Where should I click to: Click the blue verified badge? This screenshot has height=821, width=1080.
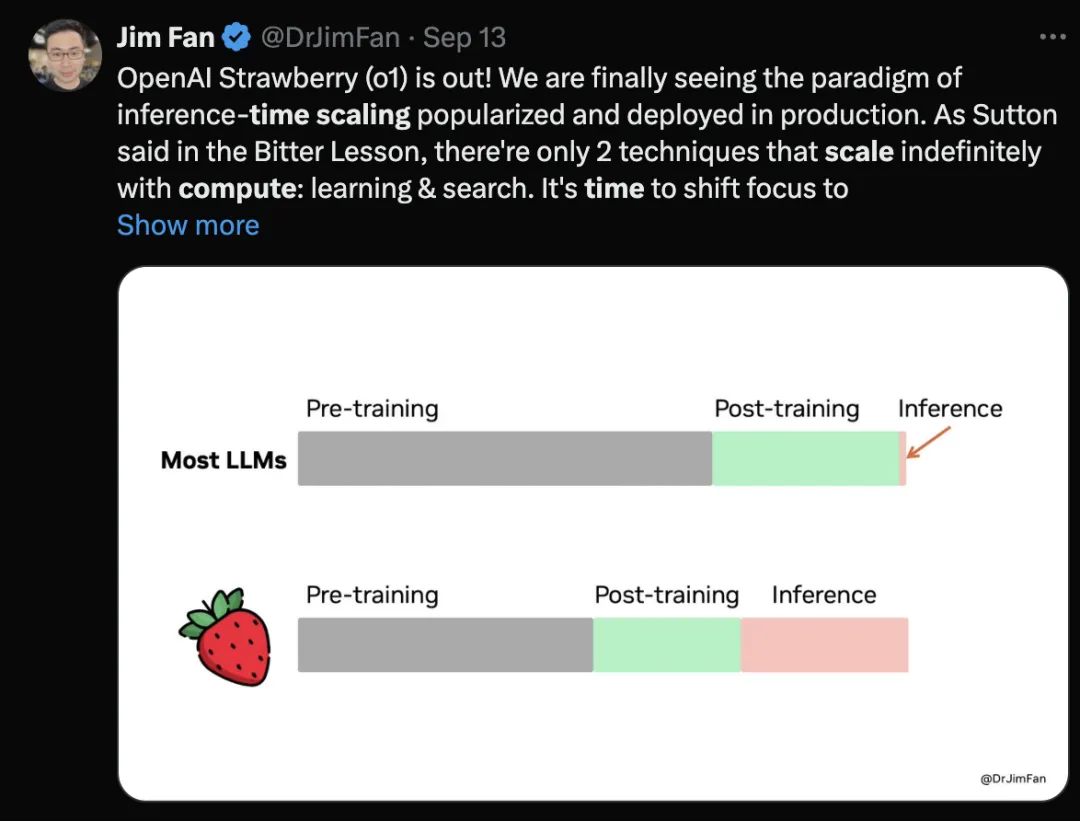236,37
